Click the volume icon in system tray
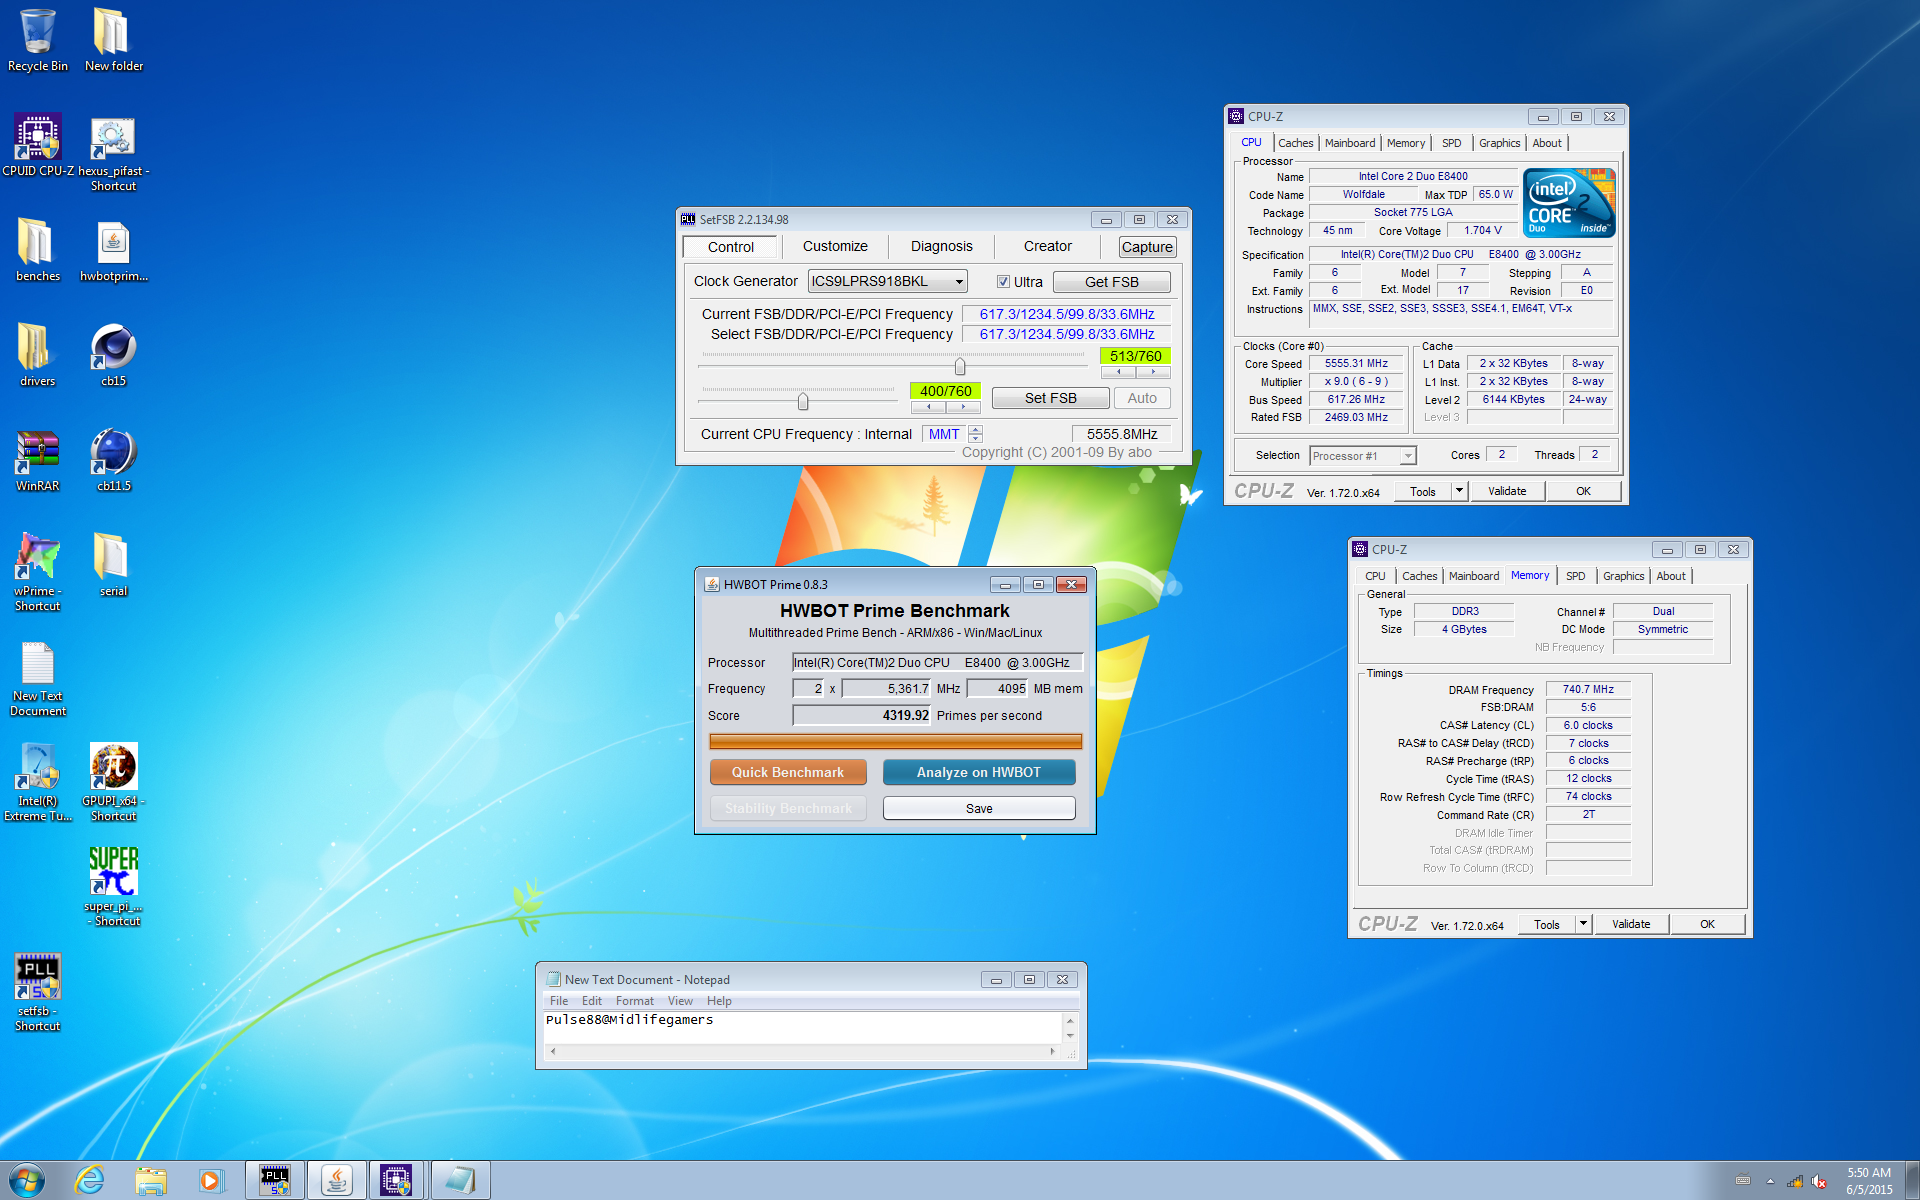Screen dimensions: 1920x1200 [x=1819, y=1181]
